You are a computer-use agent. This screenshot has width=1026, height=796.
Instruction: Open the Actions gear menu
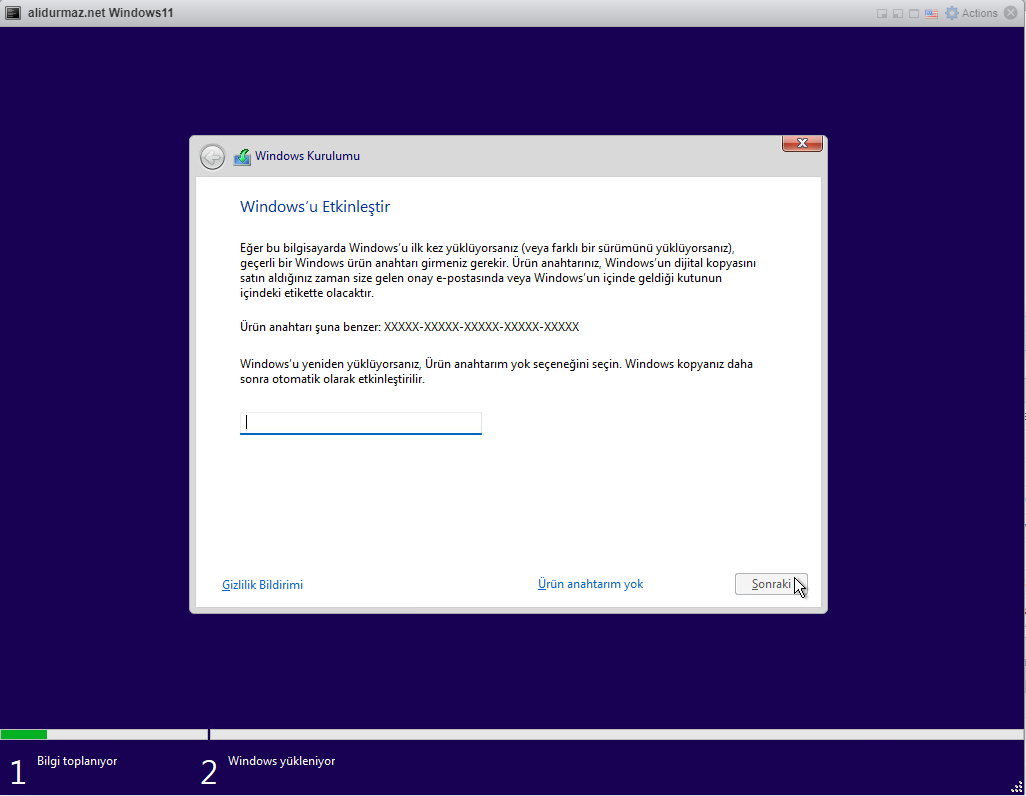click(972, 13)
